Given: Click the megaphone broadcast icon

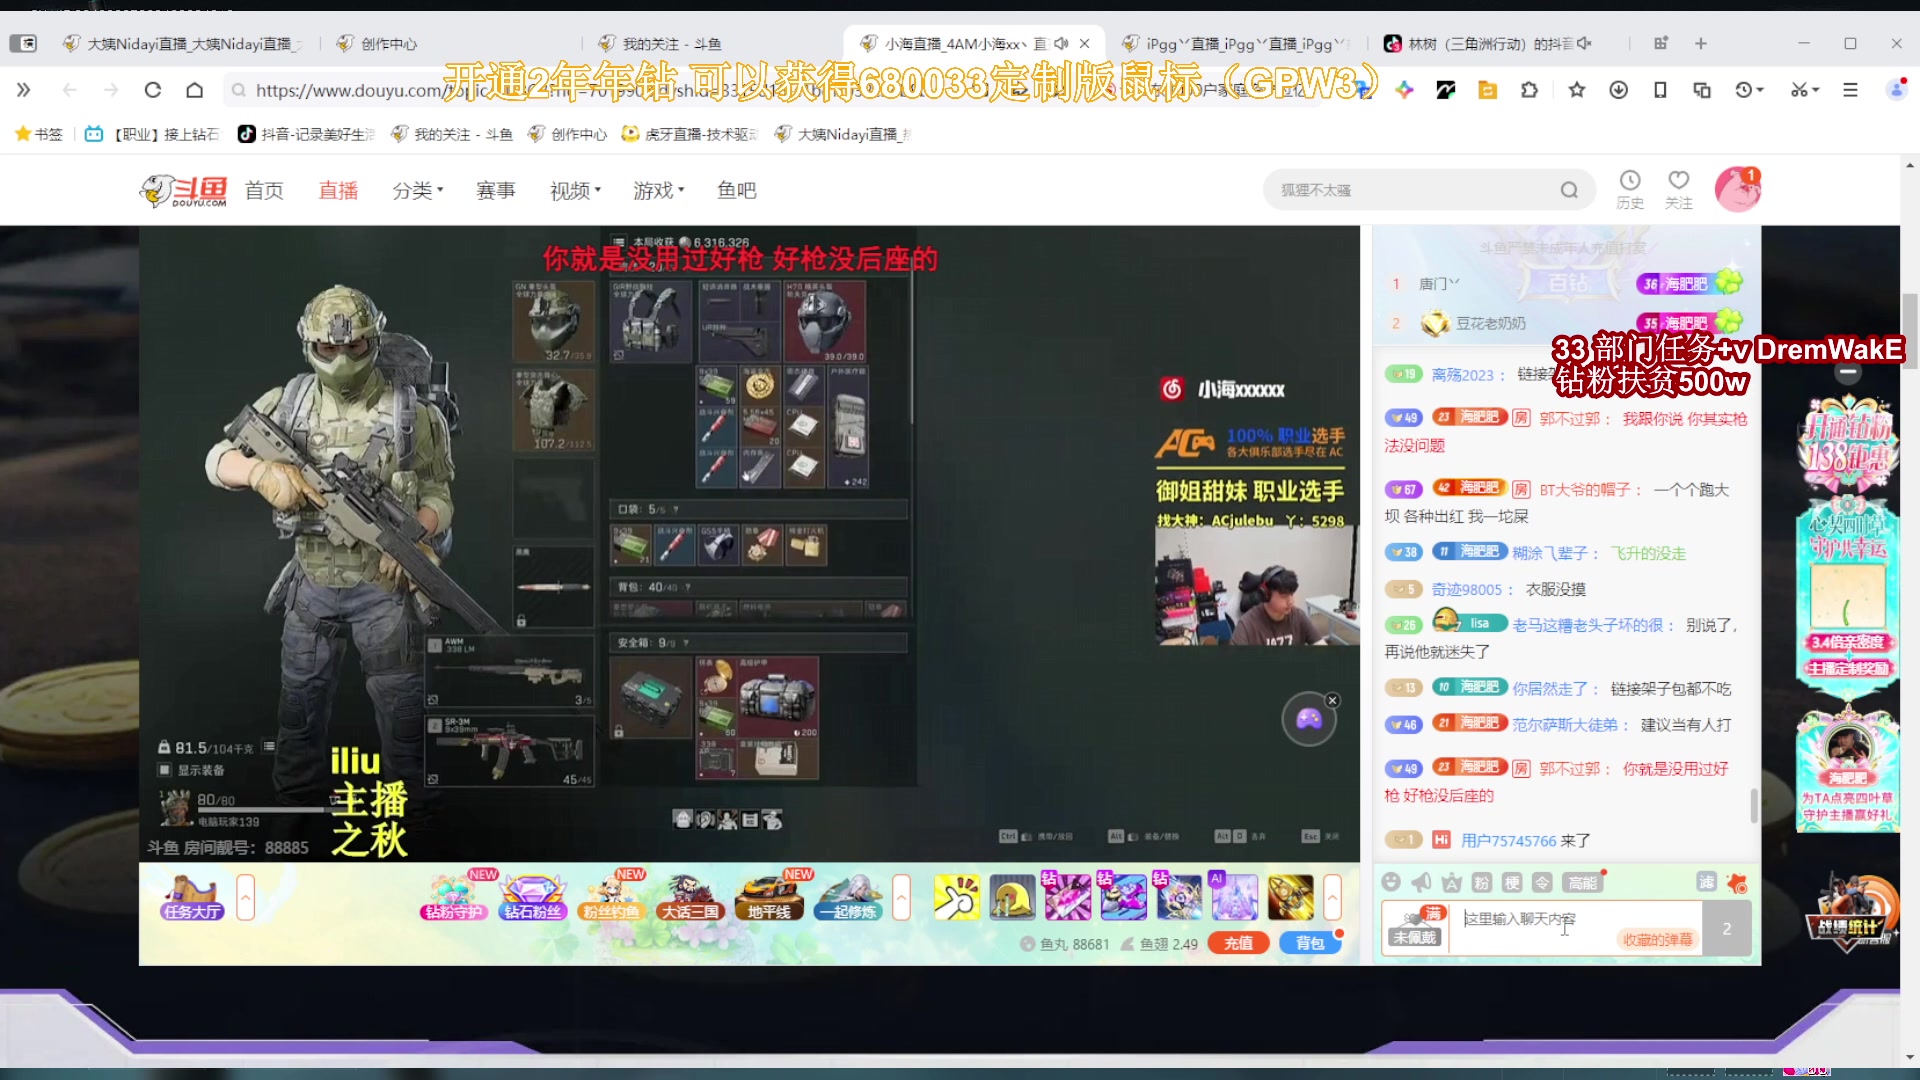Looking at the screenshot, I should click(1421, 882).
